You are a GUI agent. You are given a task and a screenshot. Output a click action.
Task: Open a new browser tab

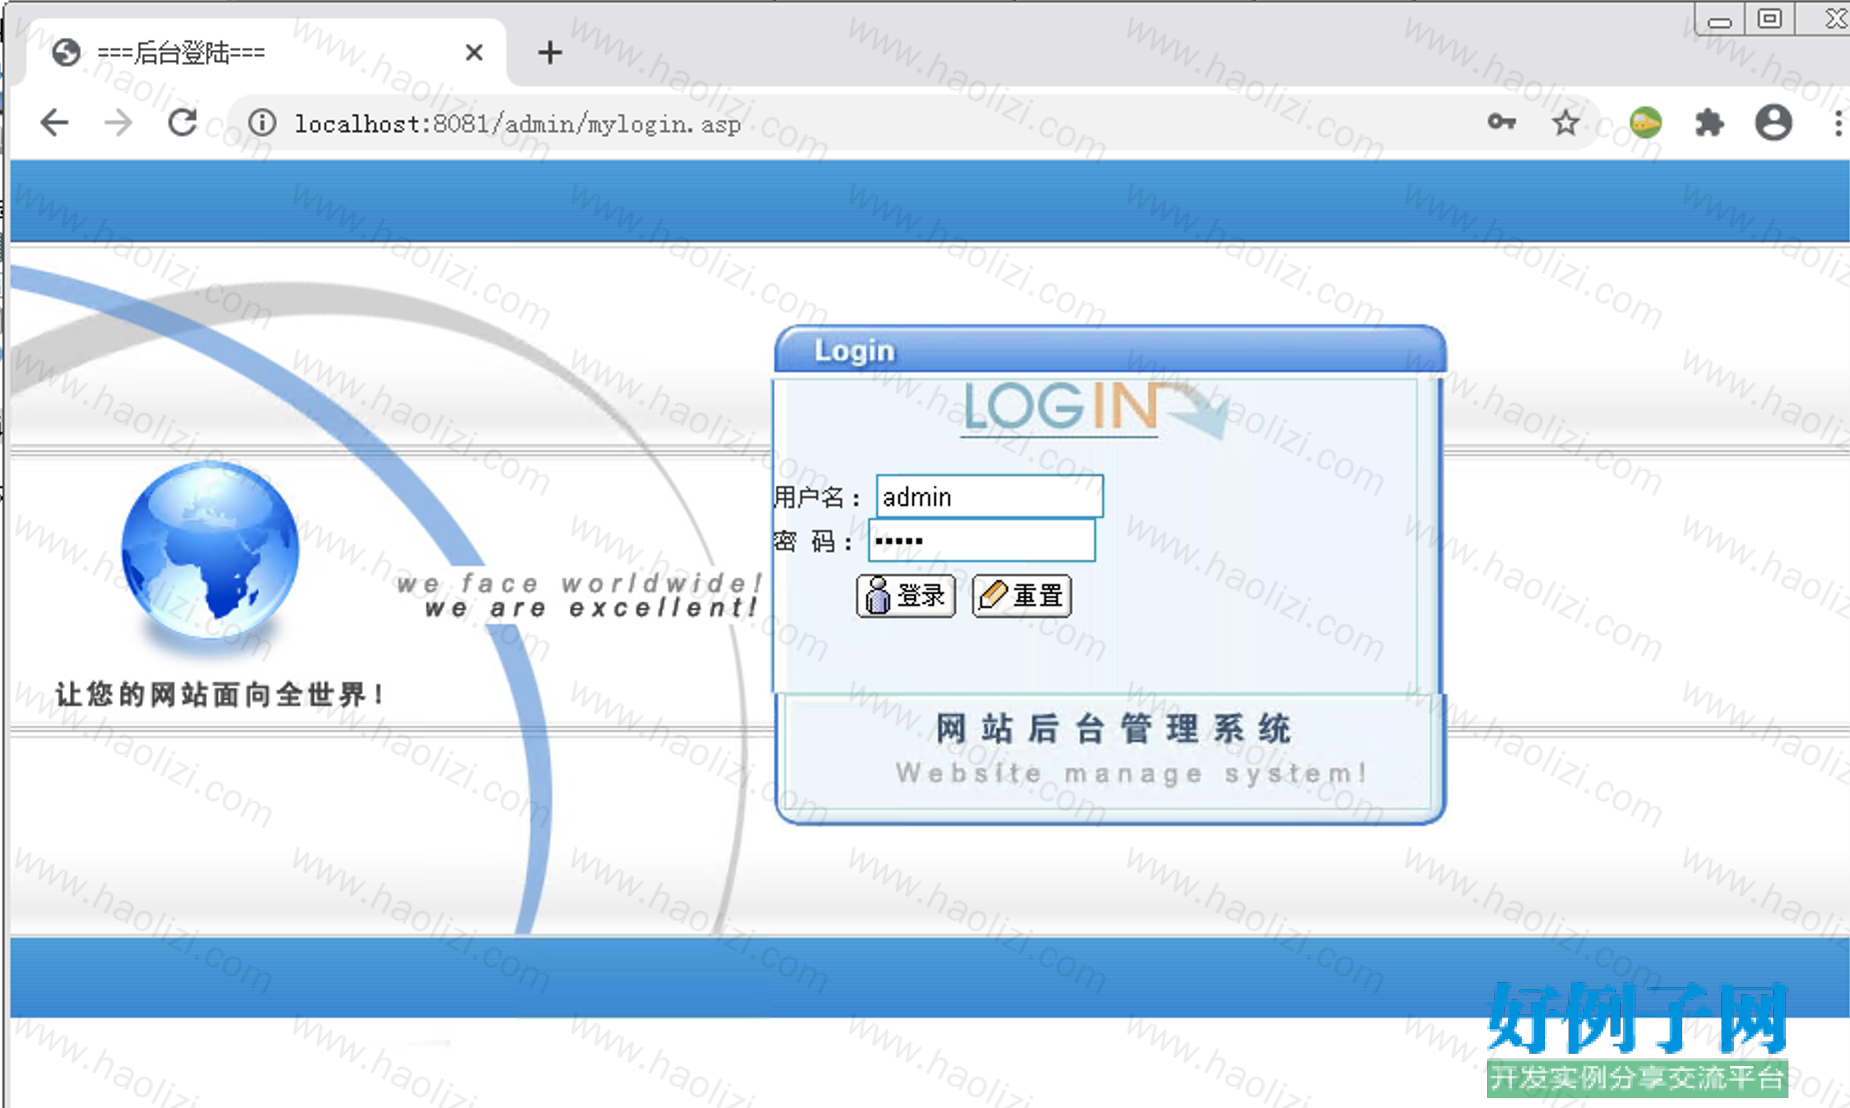click(x=549, y=52)
